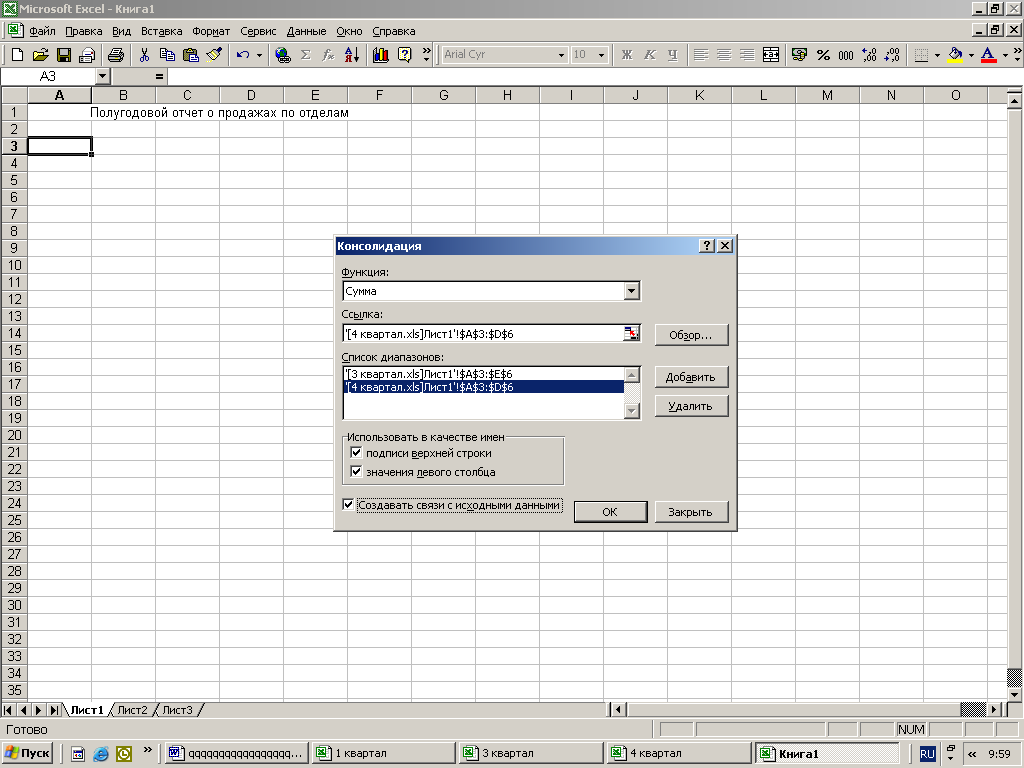Click the Print icon in the toolbar
1024x768 pixels.
click(x=116, y=55)
